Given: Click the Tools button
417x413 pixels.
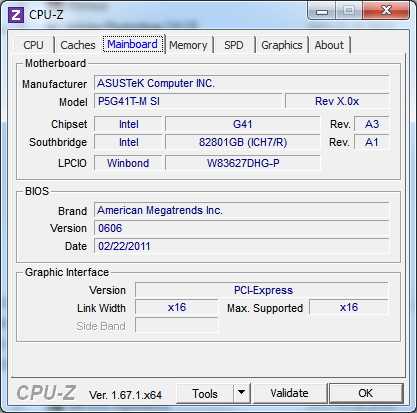Looking at the screenshot, I should point(205,394).
